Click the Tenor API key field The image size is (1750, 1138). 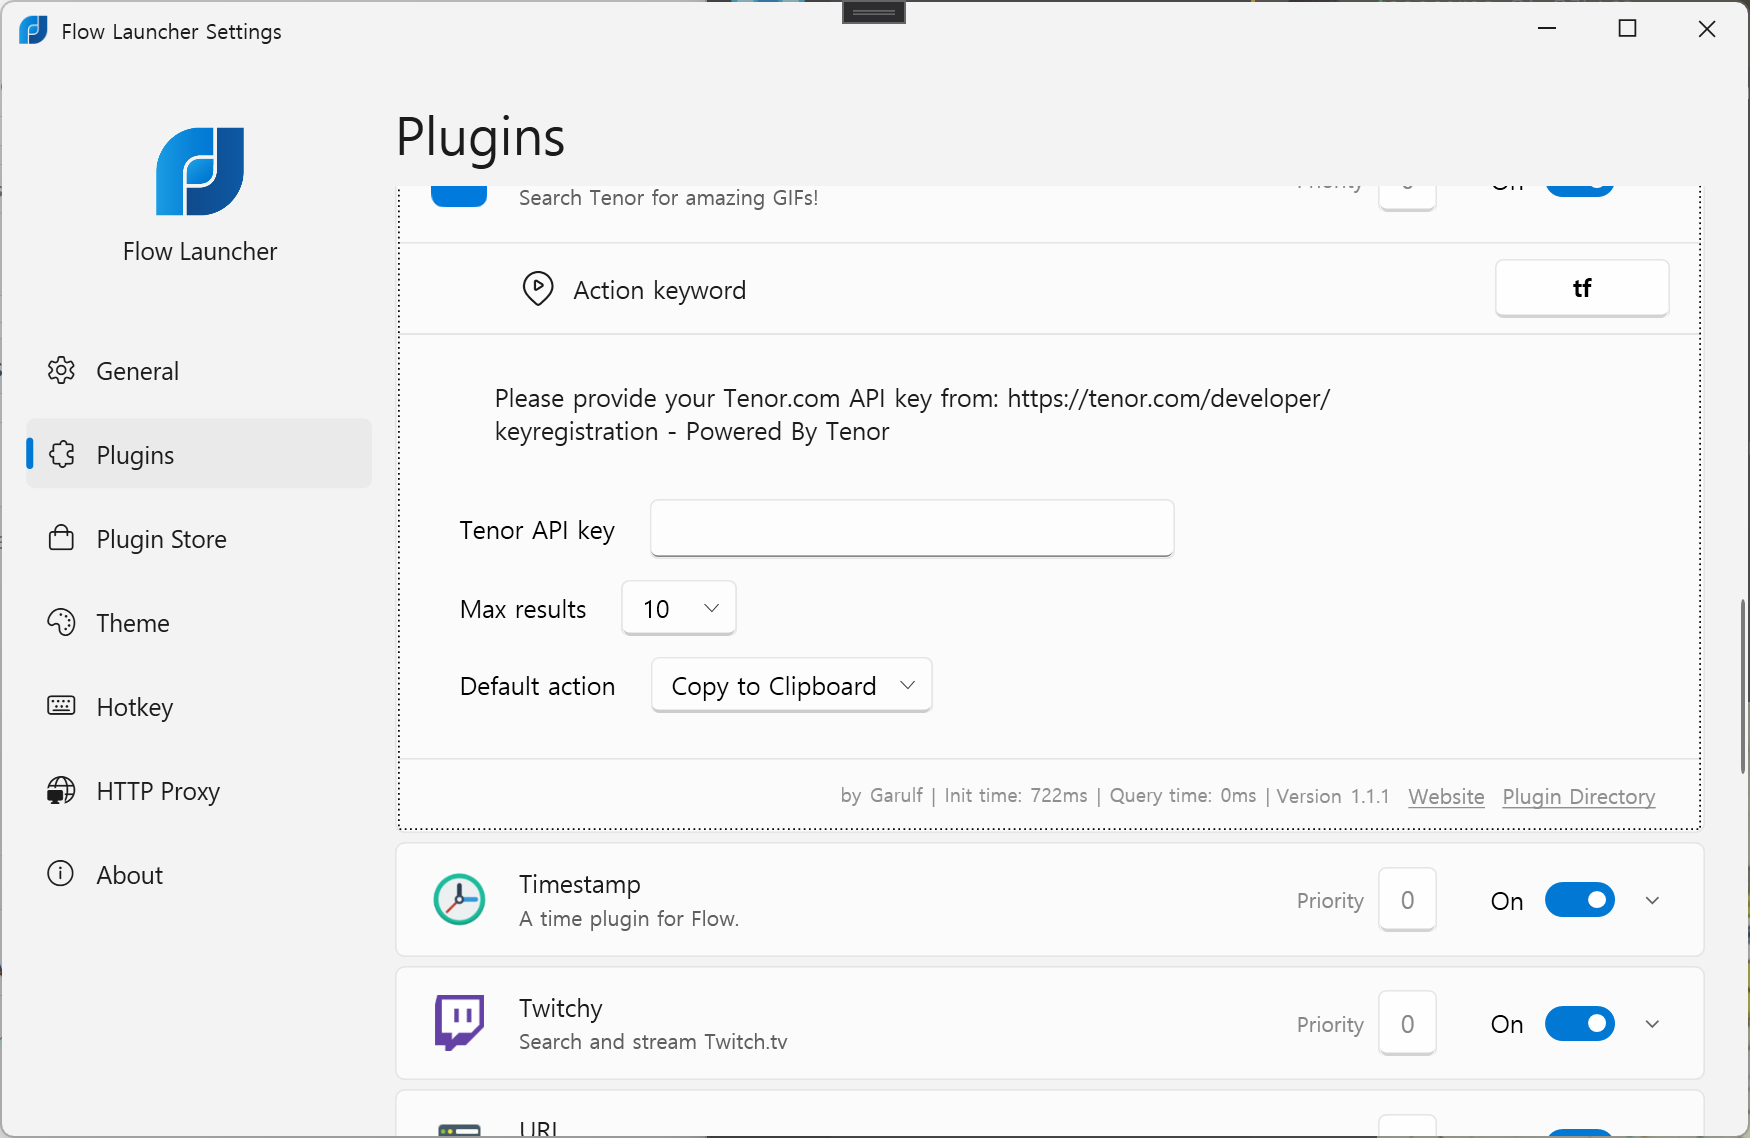coord(912,528)
